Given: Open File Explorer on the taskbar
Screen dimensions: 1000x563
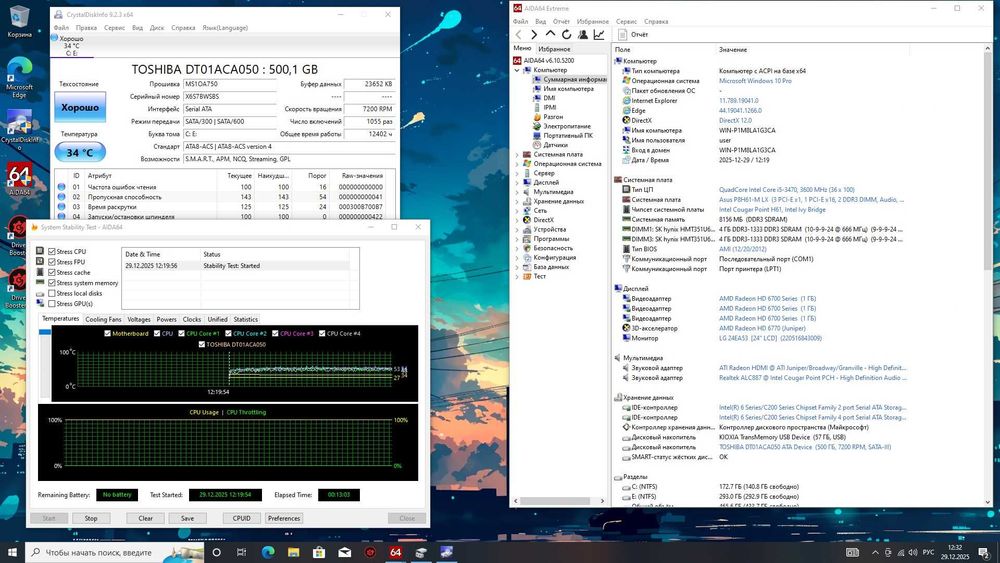Looking at the screenshot, I should click(x=293, y=552).
